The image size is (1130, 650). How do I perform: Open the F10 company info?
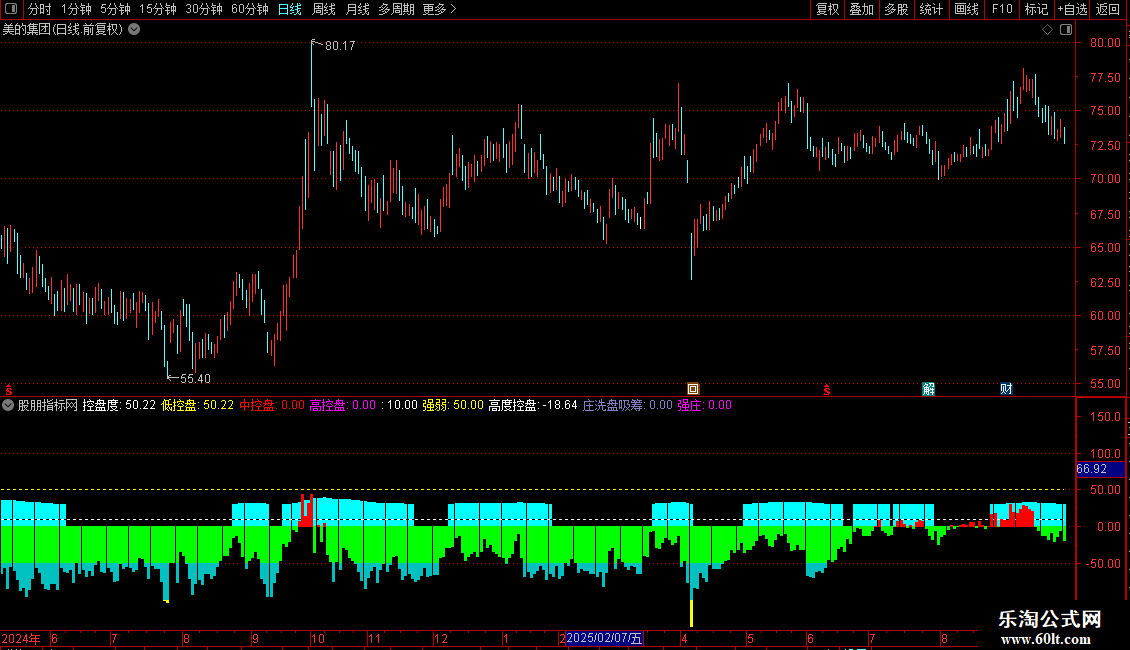(1002, 9)
